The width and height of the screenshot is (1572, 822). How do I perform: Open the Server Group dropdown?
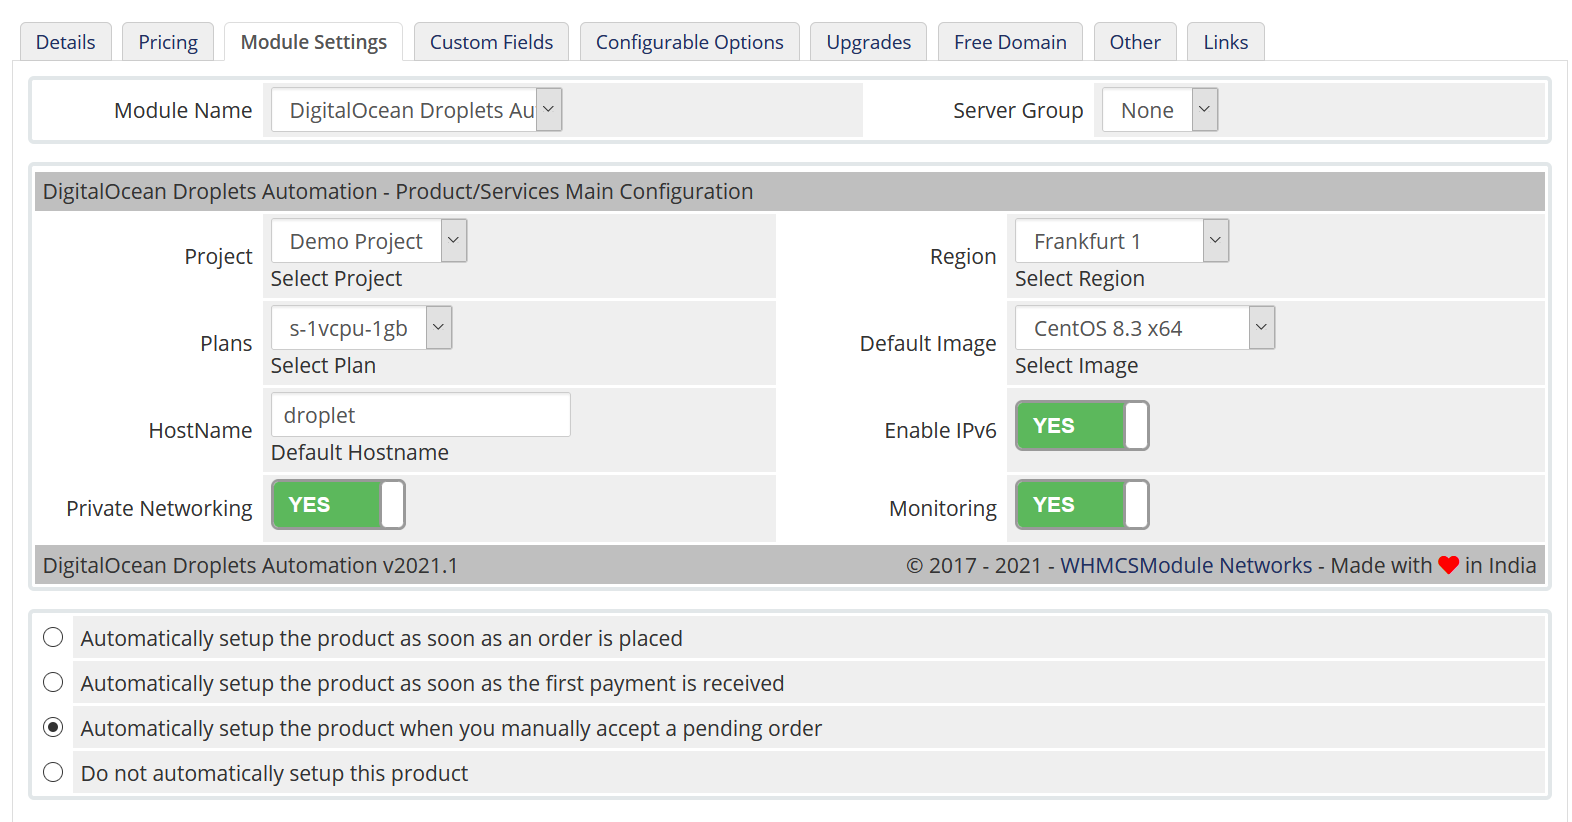pyautogui.click(x=1160, y=110)
